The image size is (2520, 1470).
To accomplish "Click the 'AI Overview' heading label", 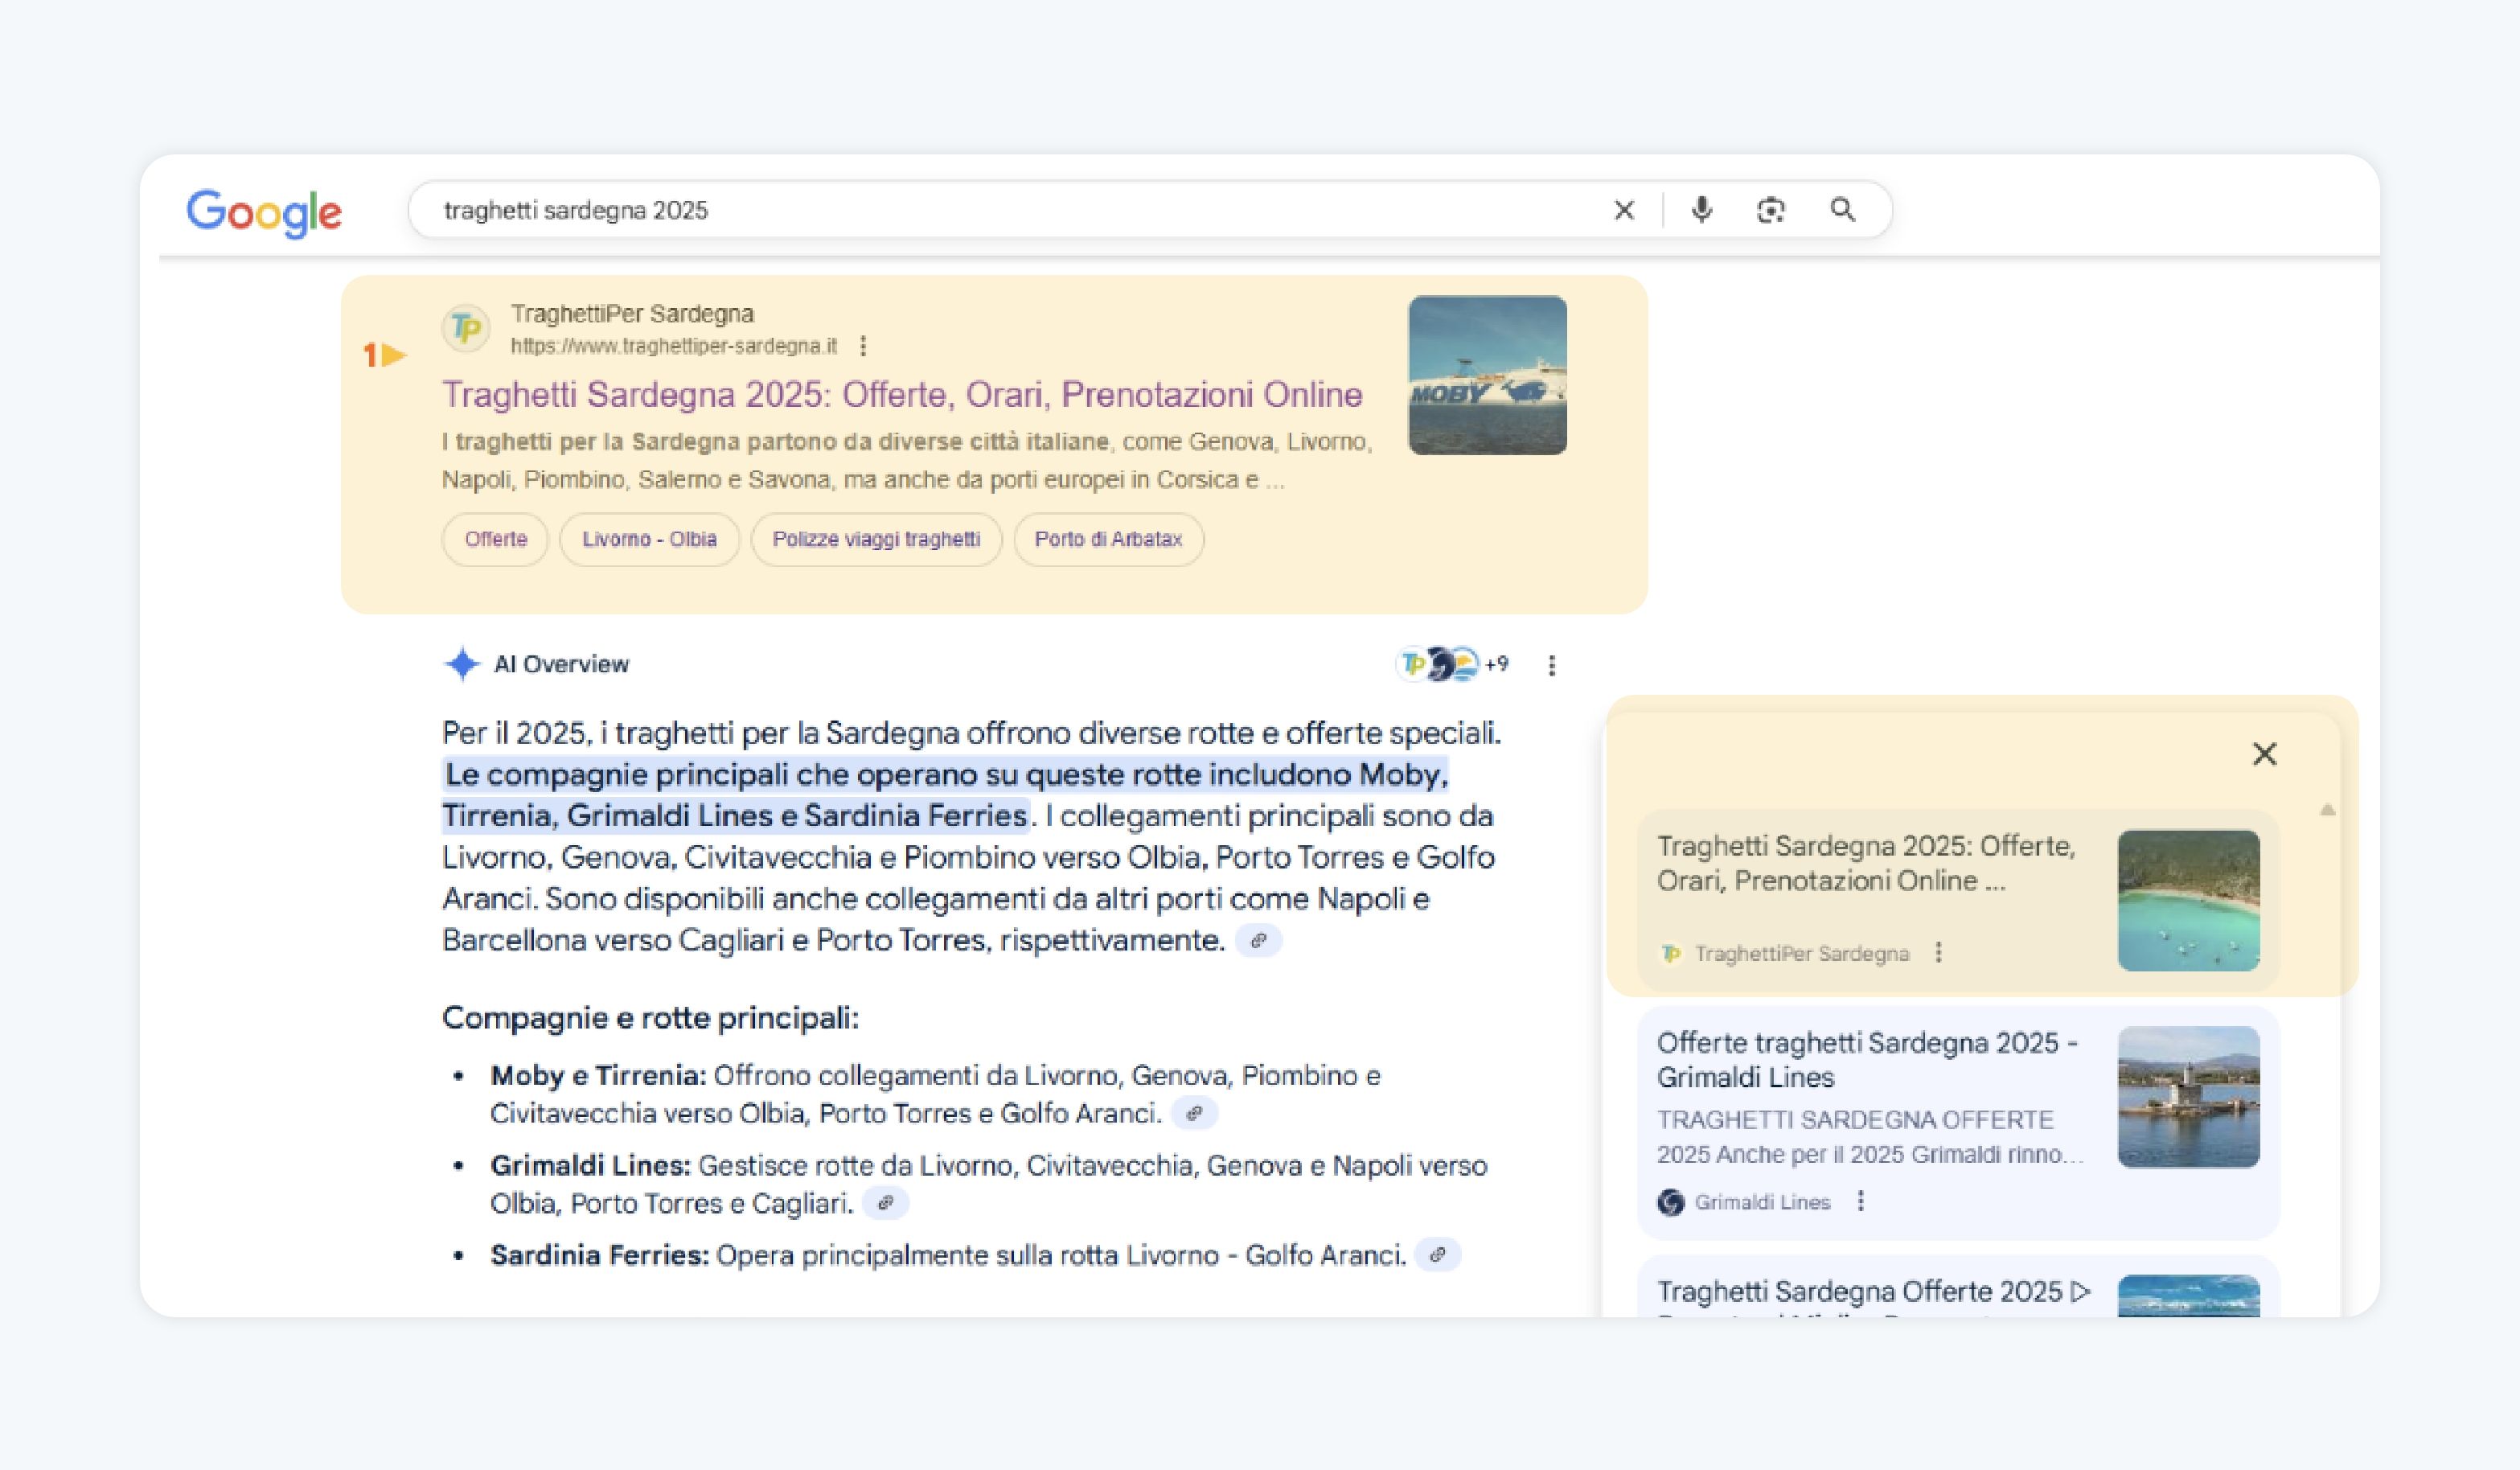I will click(x=561, y=664).
